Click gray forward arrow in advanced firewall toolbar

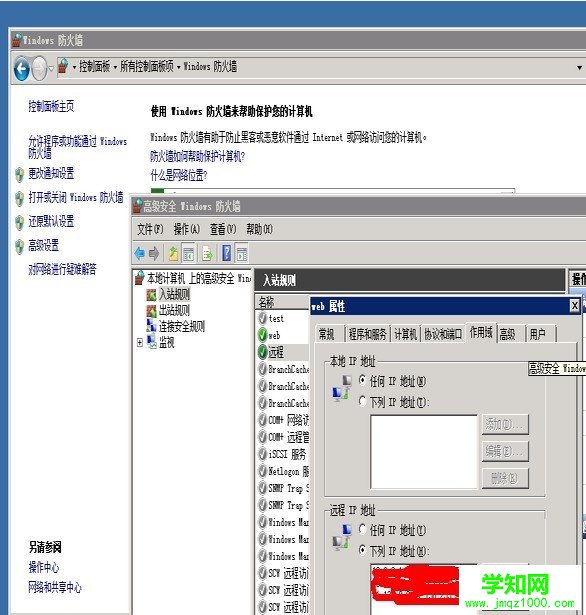pyautogui.click(x=154, y=253)
